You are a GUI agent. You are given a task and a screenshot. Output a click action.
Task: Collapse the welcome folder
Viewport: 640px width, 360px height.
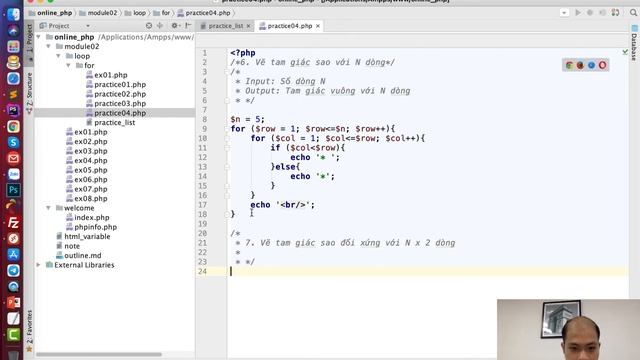[49, 208]
